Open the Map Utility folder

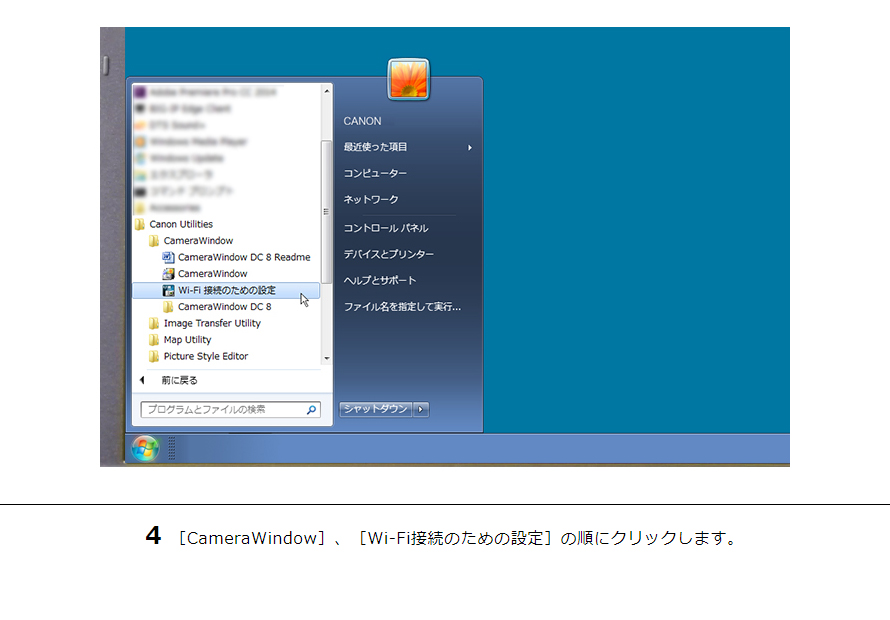[x=190, y=339]
